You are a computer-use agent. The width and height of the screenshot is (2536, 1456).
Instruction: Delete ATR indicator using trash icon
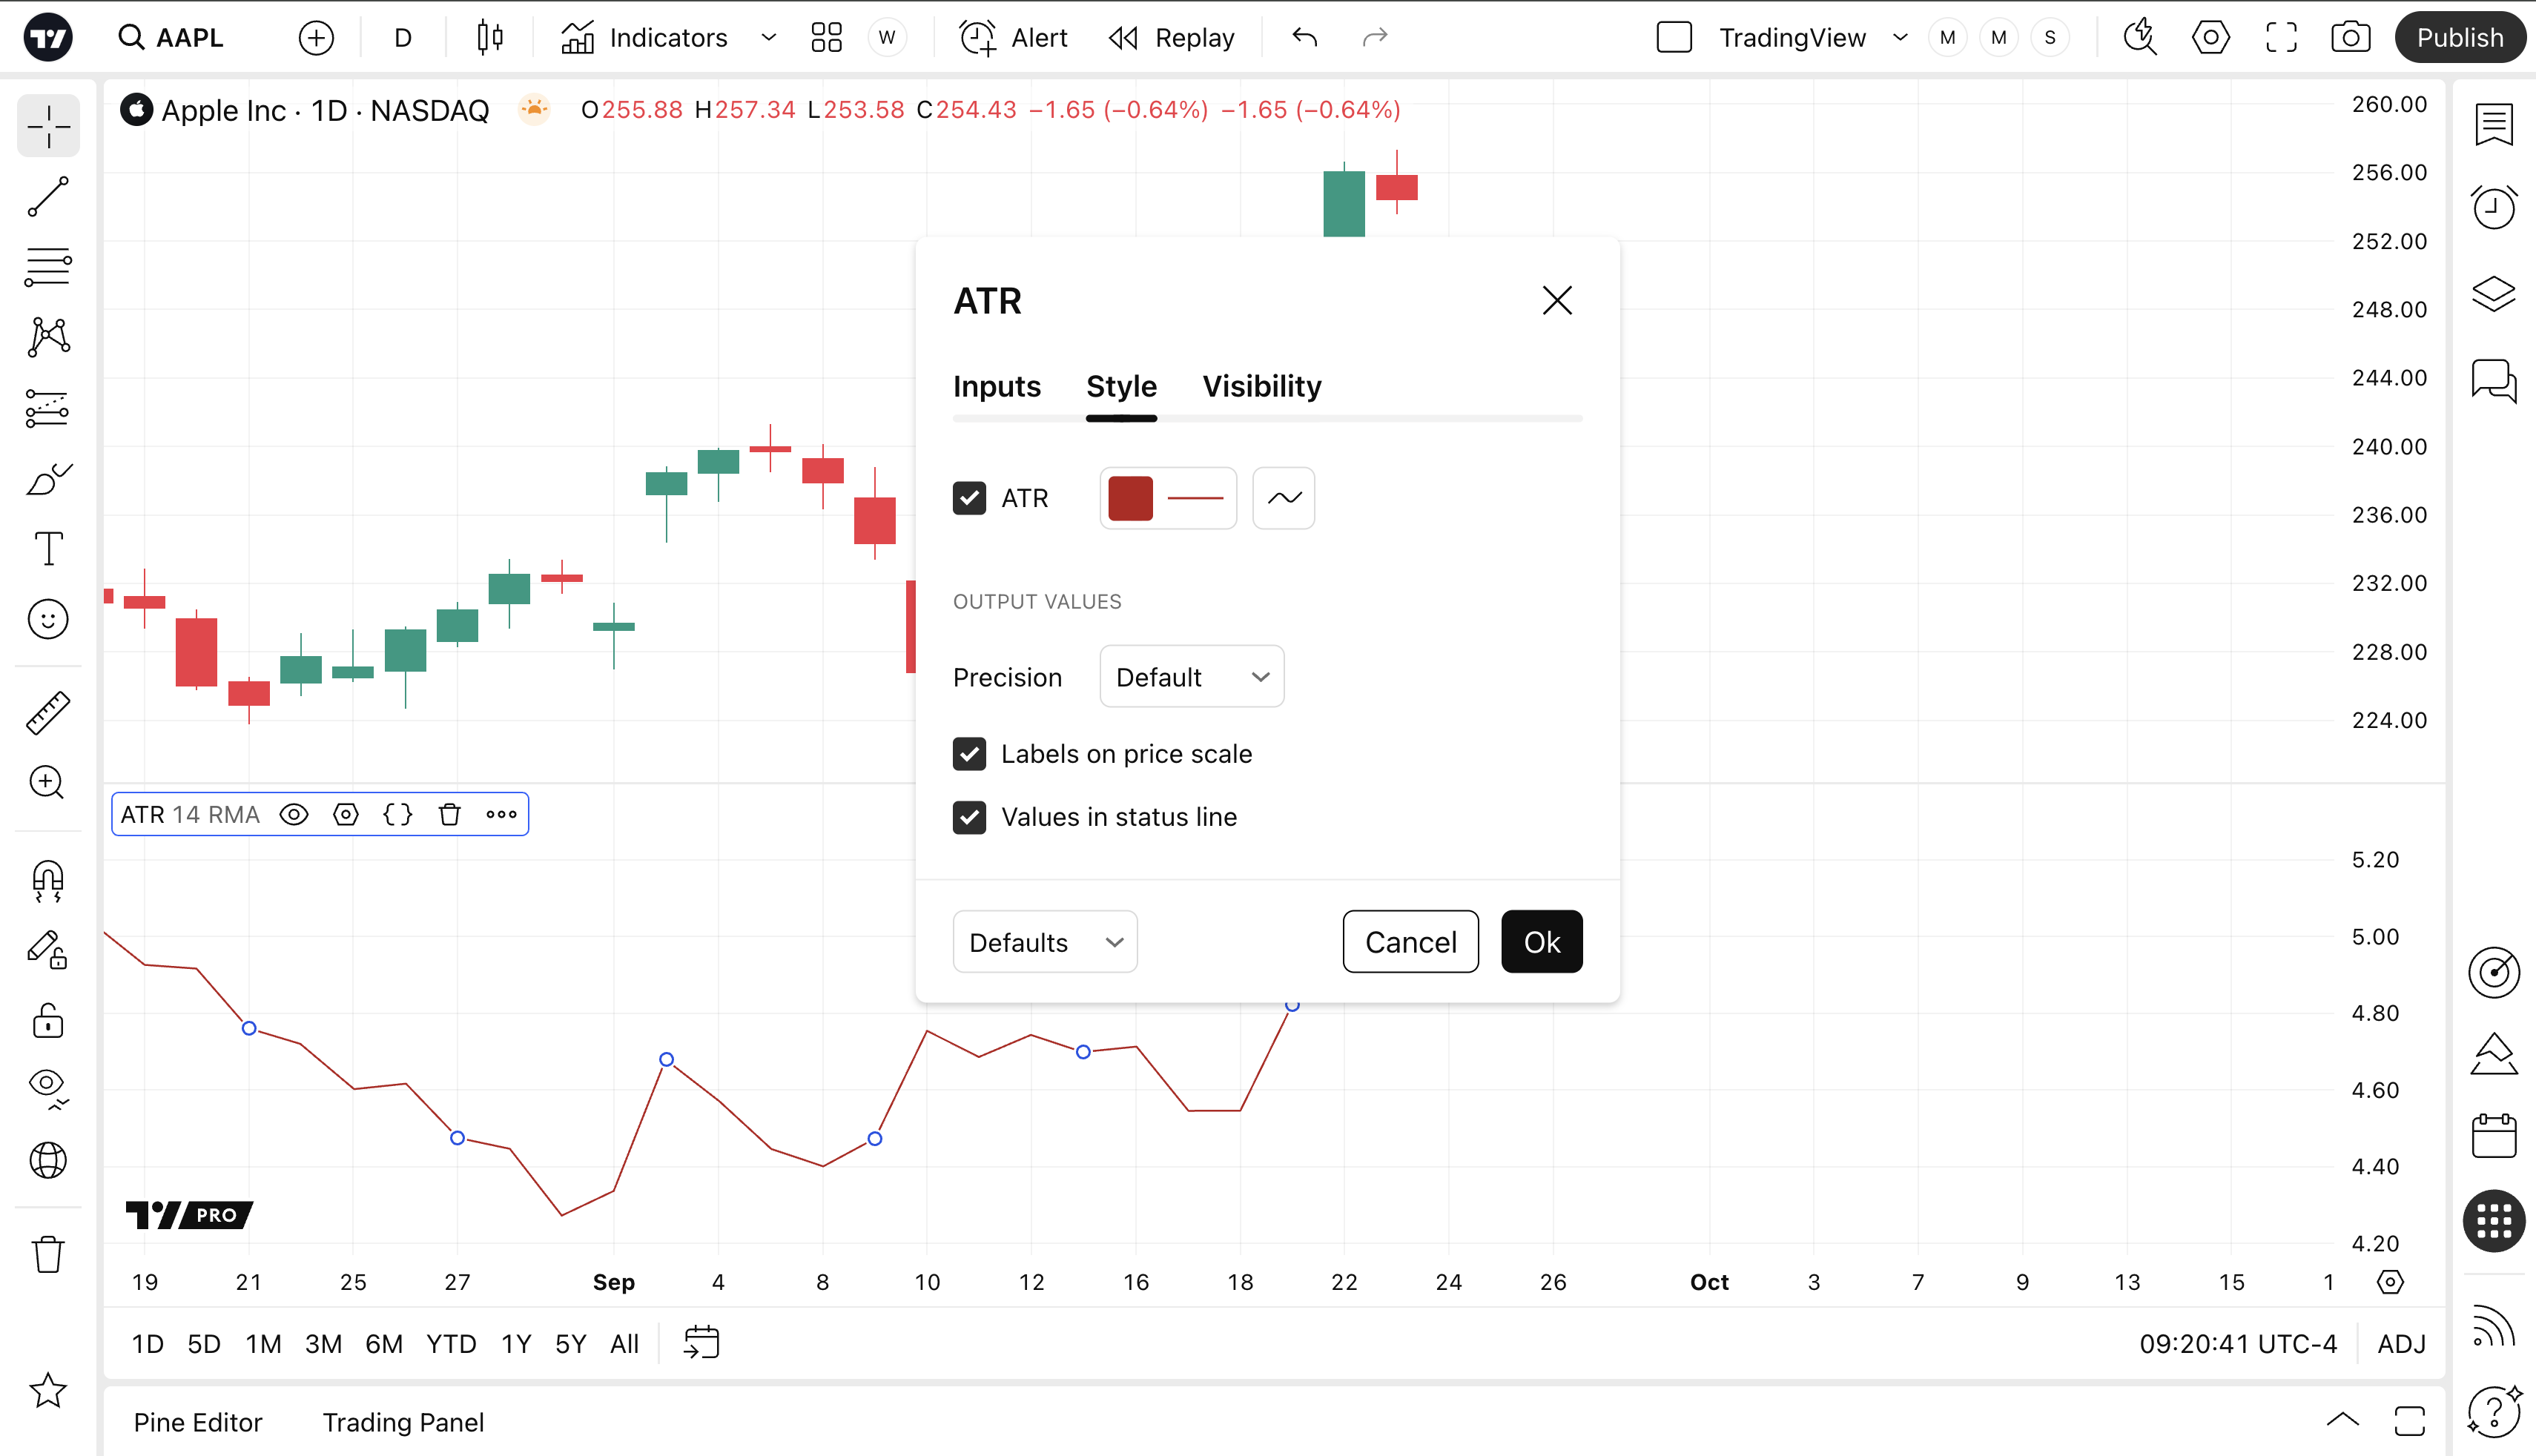tap(449, 815)
